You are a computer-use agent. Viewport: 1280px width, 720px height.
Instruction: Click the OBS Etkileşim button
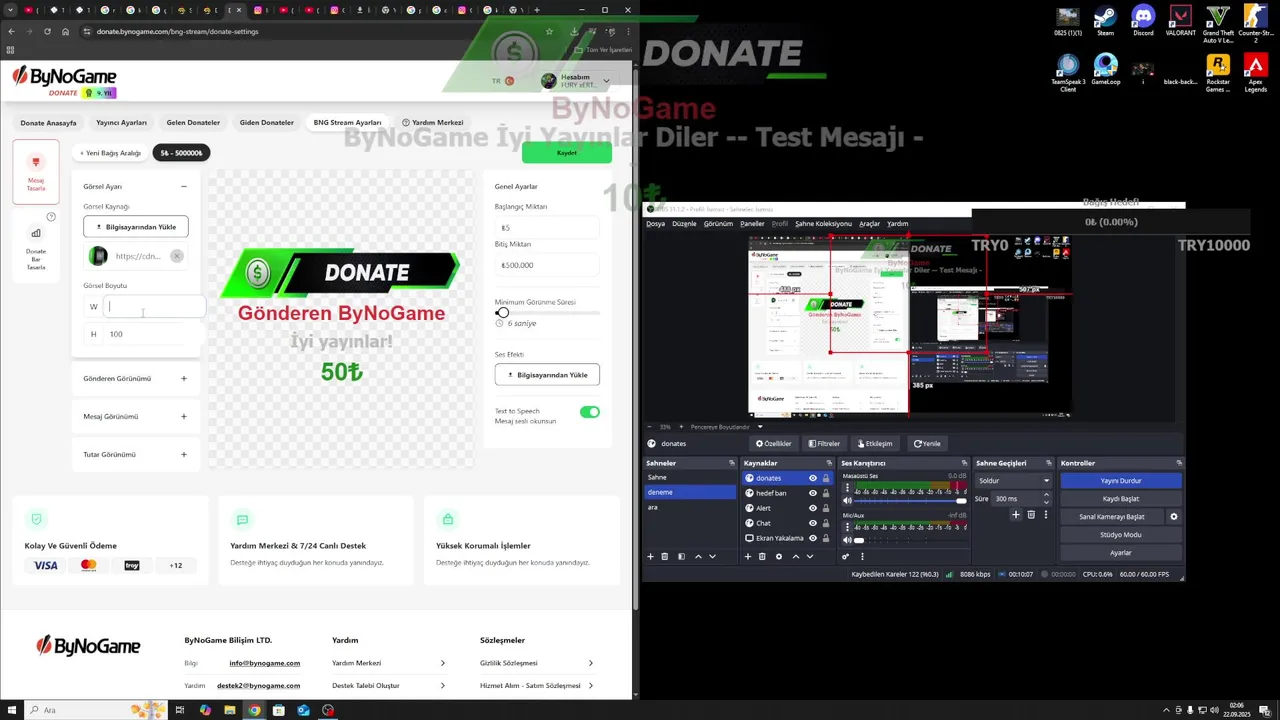[x=874, y=443]
